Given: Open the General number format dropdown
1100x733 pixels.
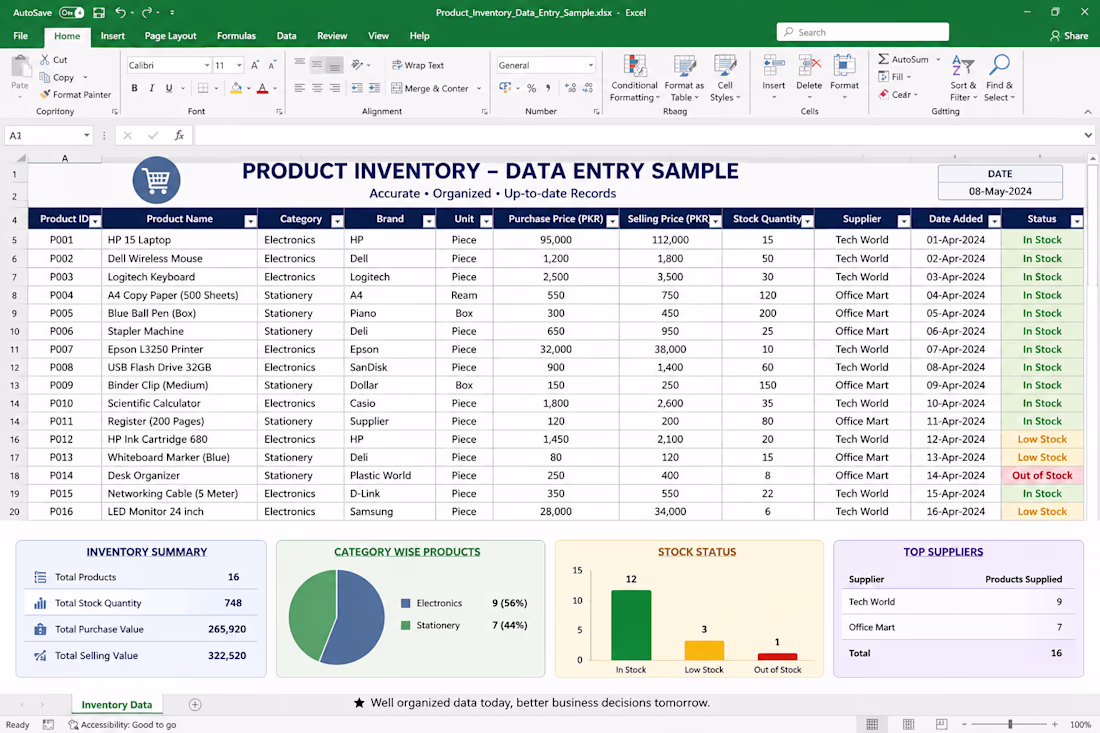Looking at the screenshot, I should [591, 65].
